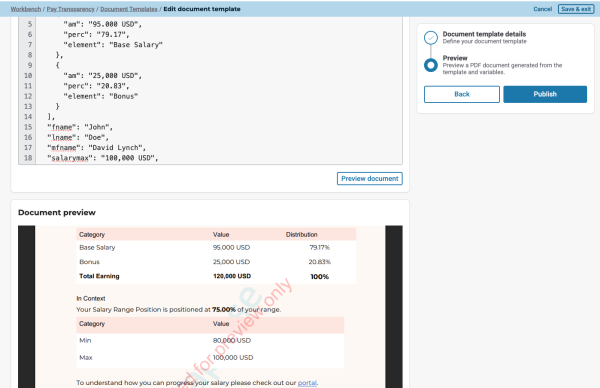Screen dimensions: 600x388
Task: Select the Document template details step icon
Action: [431, 38]
